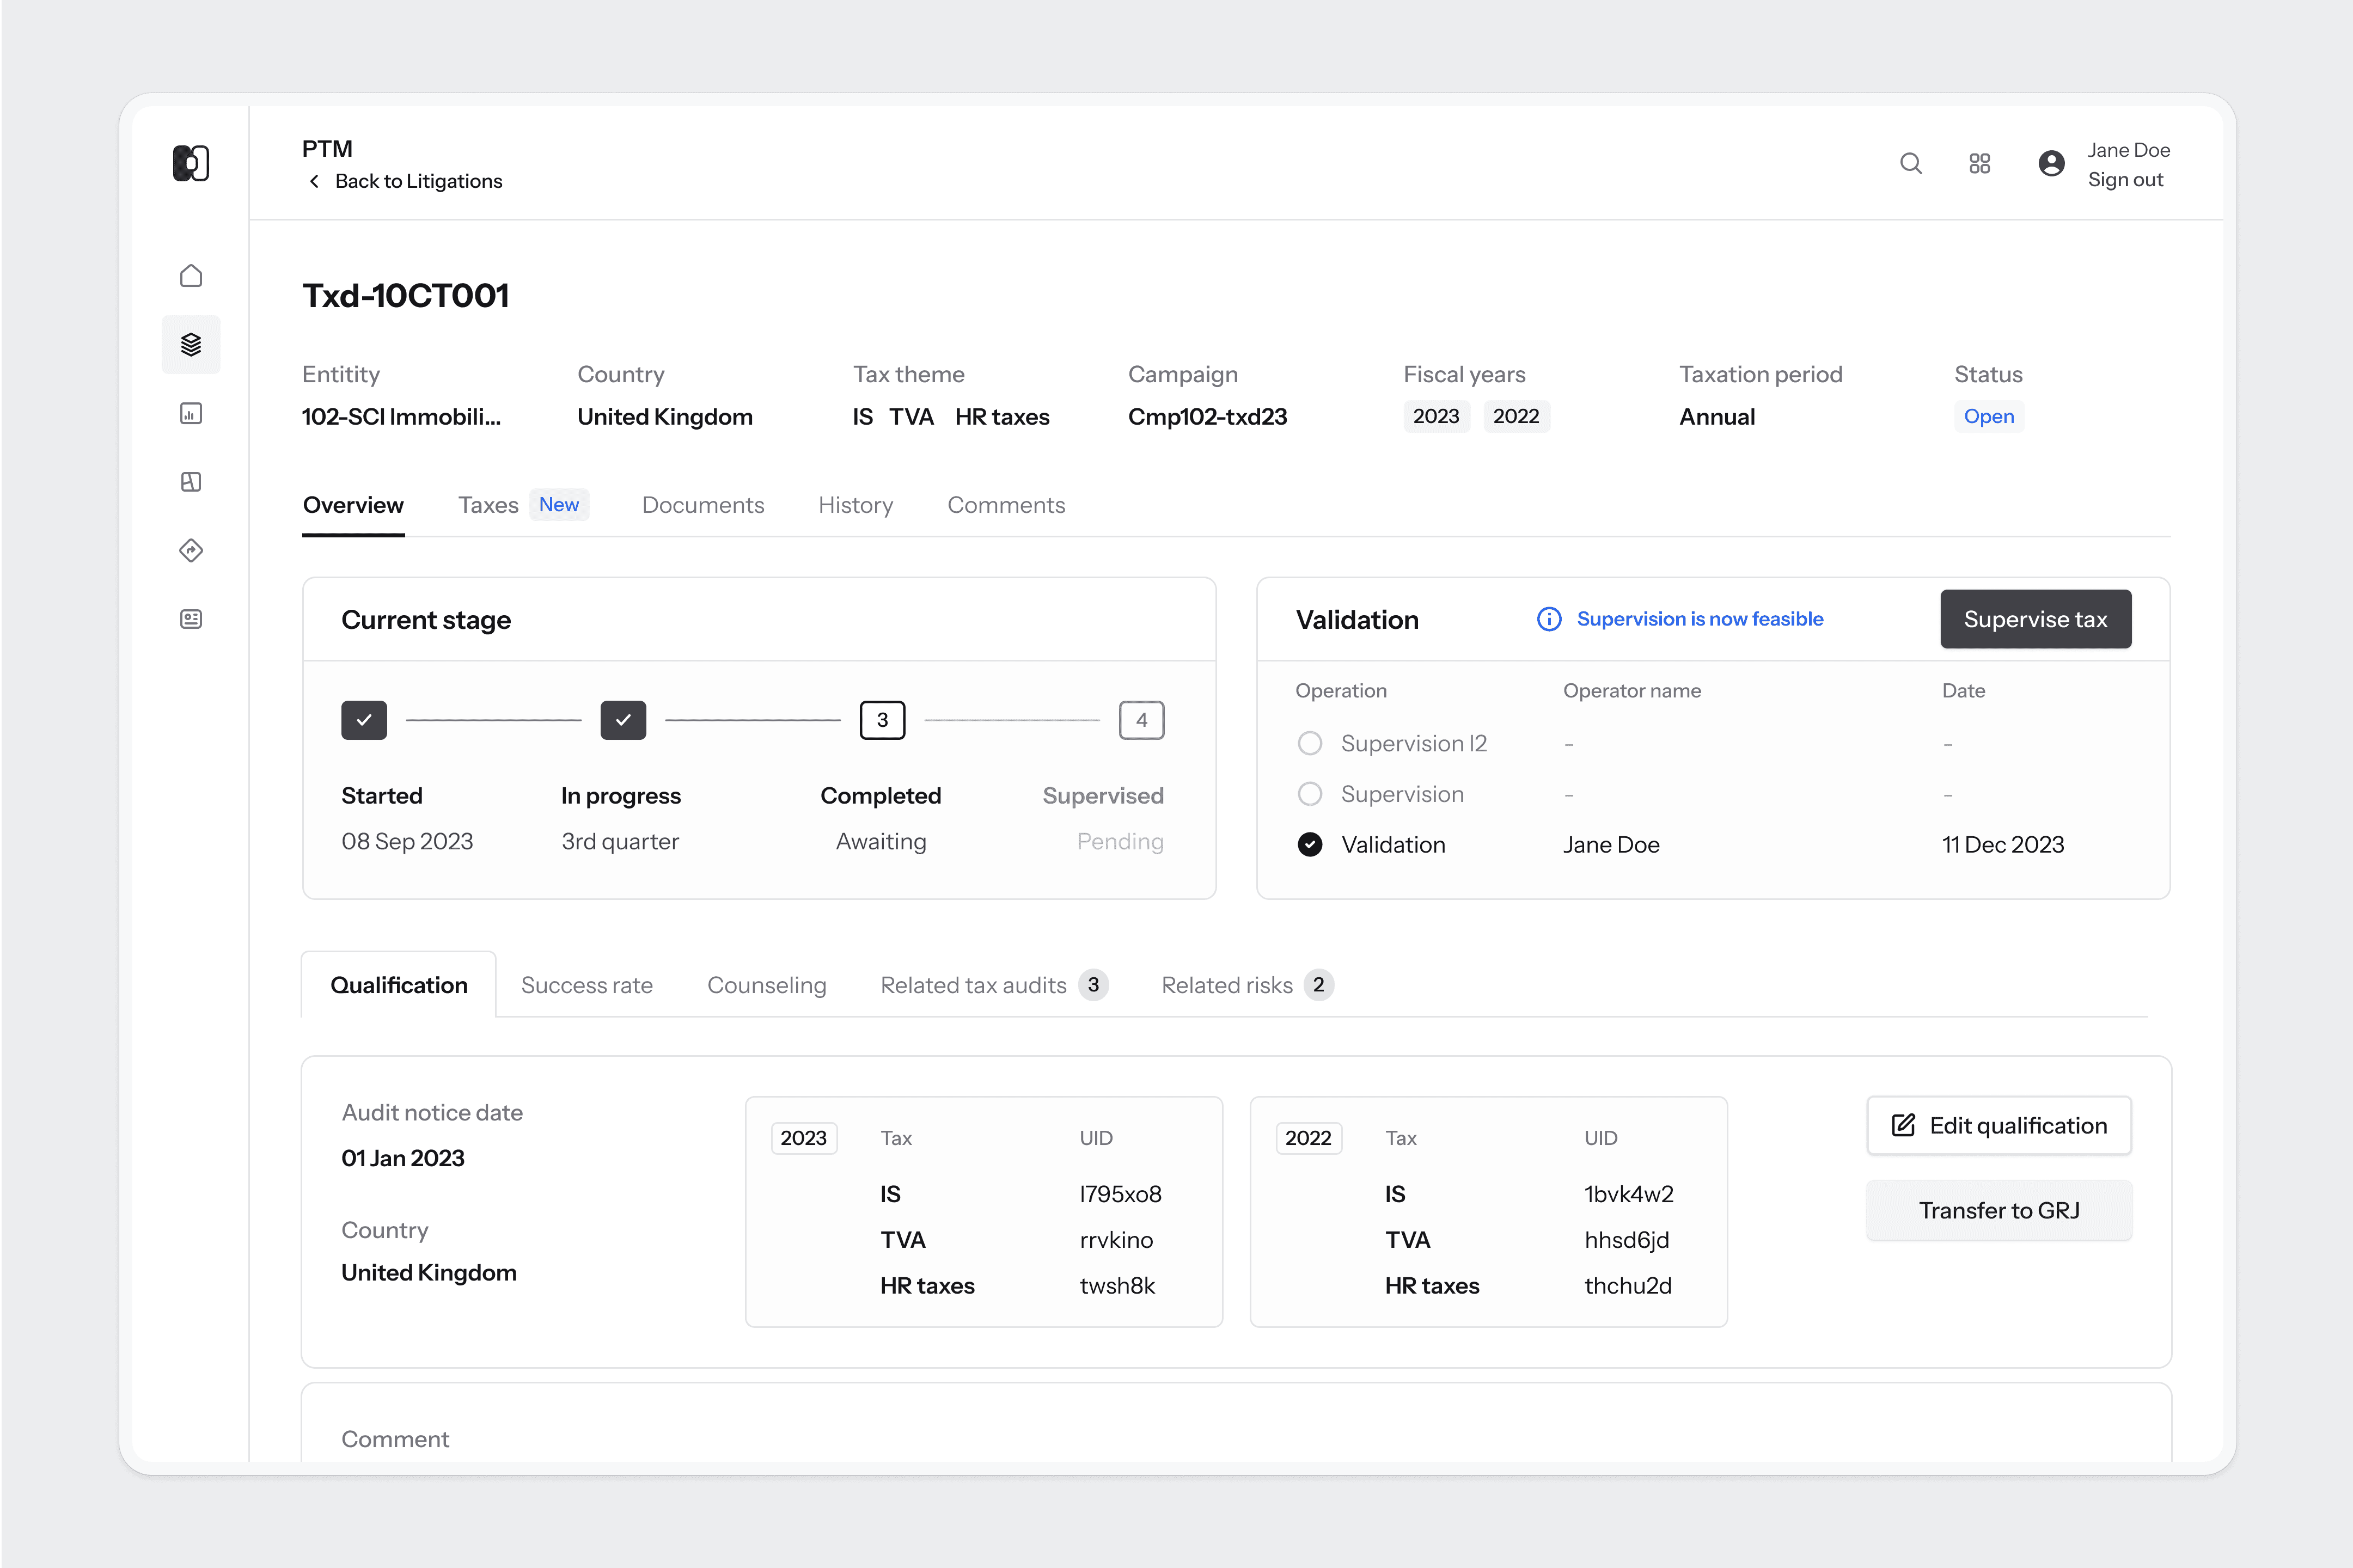Click the Completed stage step 3 box
Screen dimensions: 2353x1568
click(x=882, y=720)
